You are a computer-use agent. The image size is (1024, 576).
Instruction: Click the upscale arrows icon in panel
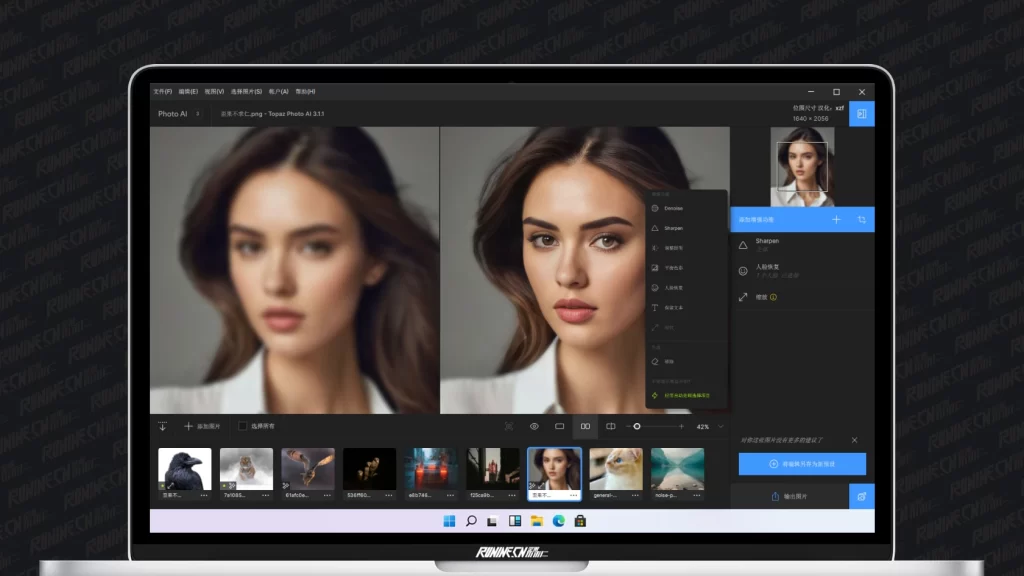coord(743,297)
